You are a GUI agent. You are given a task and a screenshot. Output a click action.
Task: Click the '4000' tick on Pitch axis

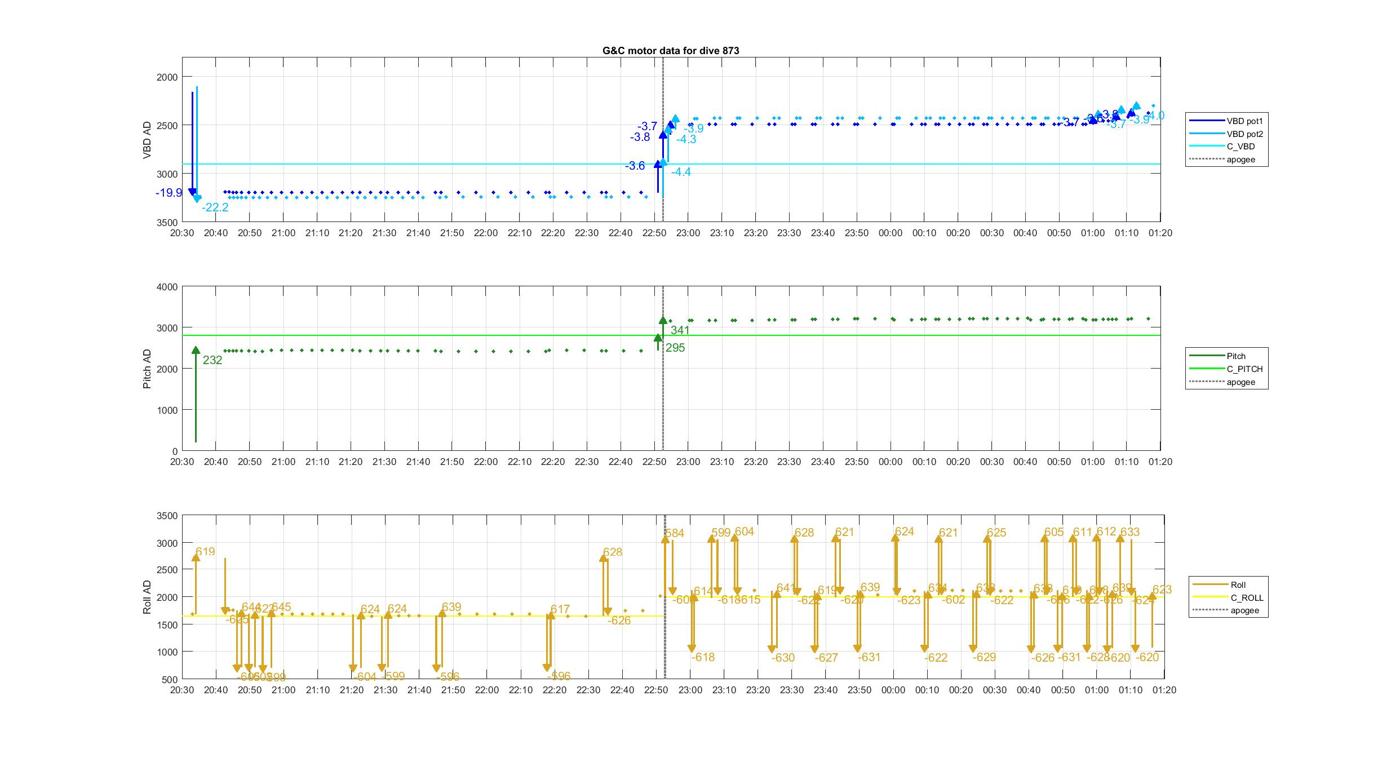[x=166, y=288]
